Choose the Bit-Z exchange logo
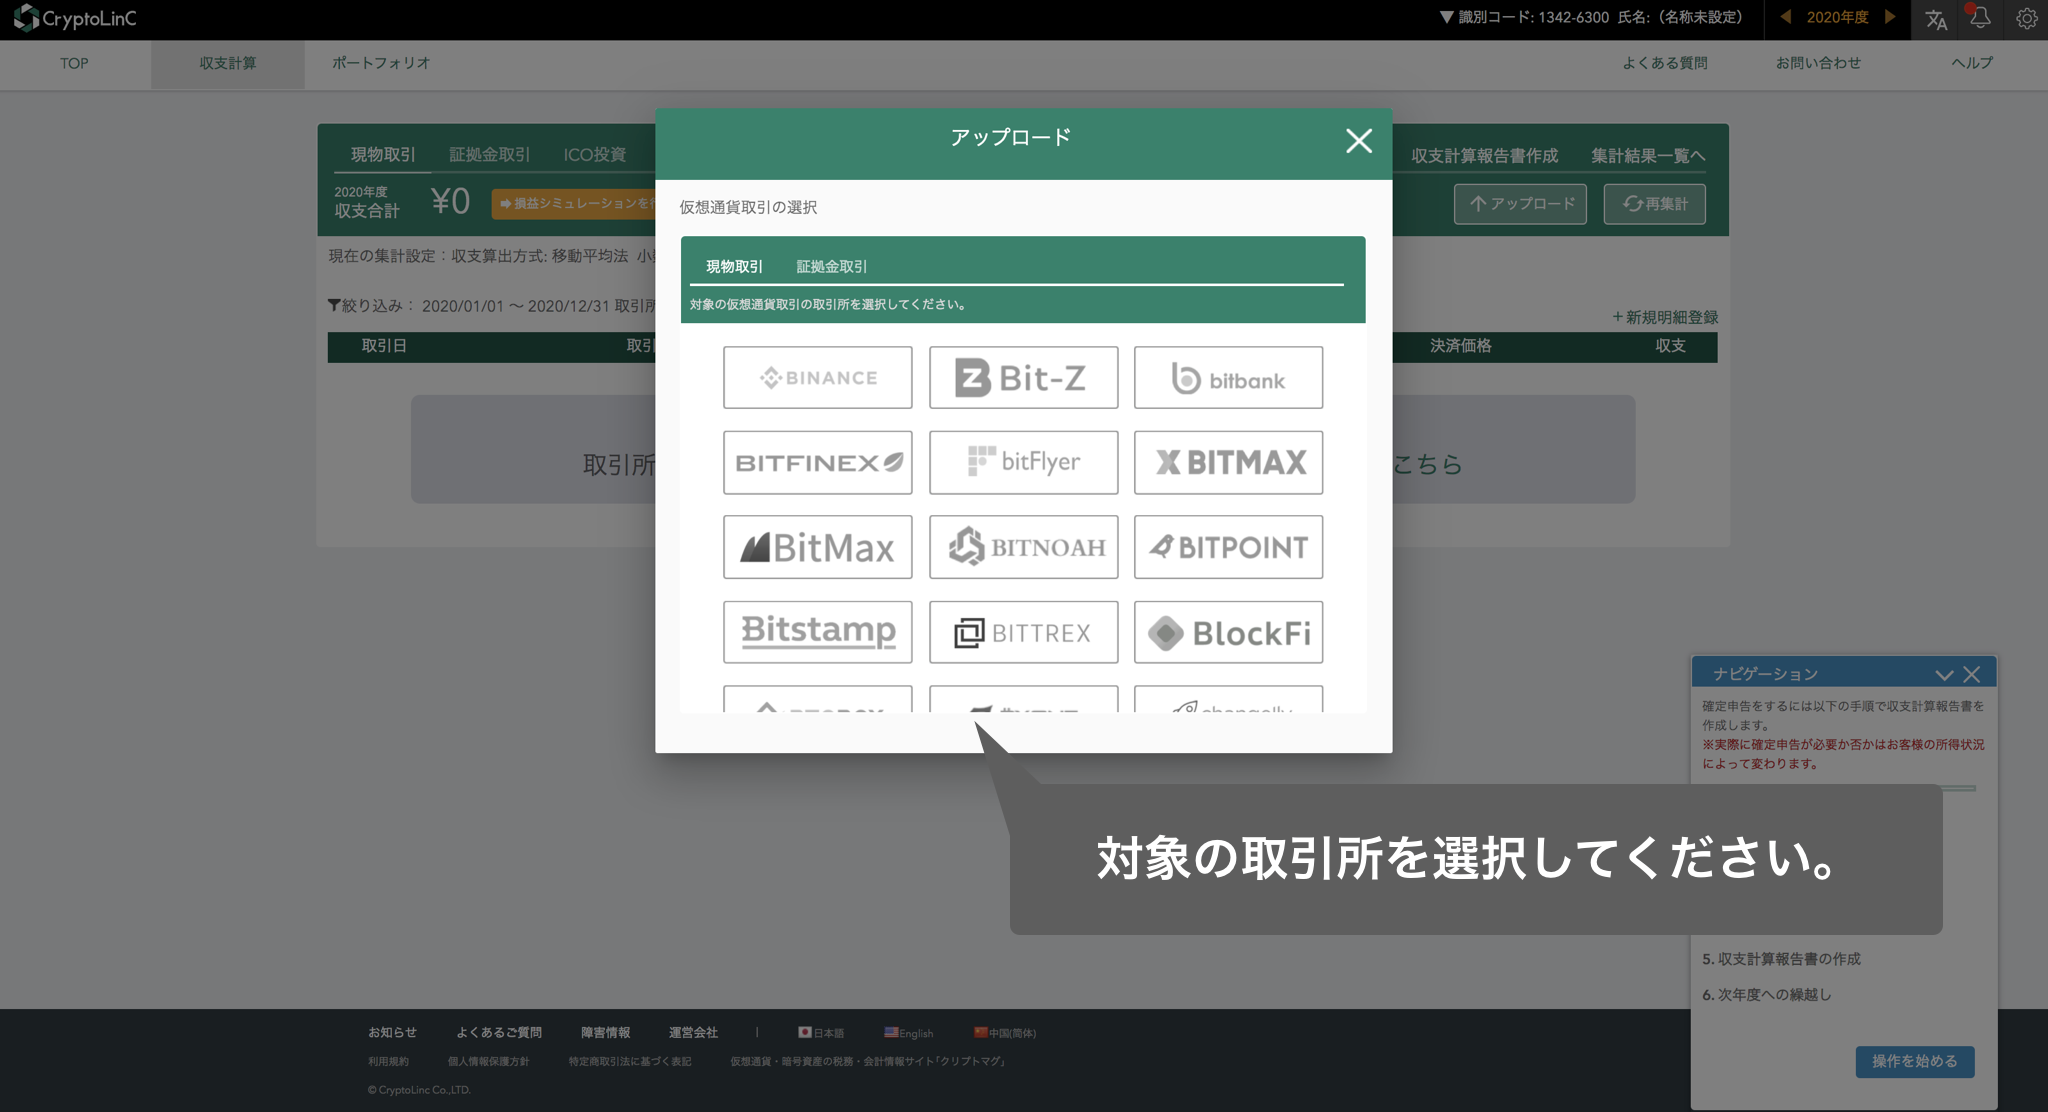 pos(1023,377)
